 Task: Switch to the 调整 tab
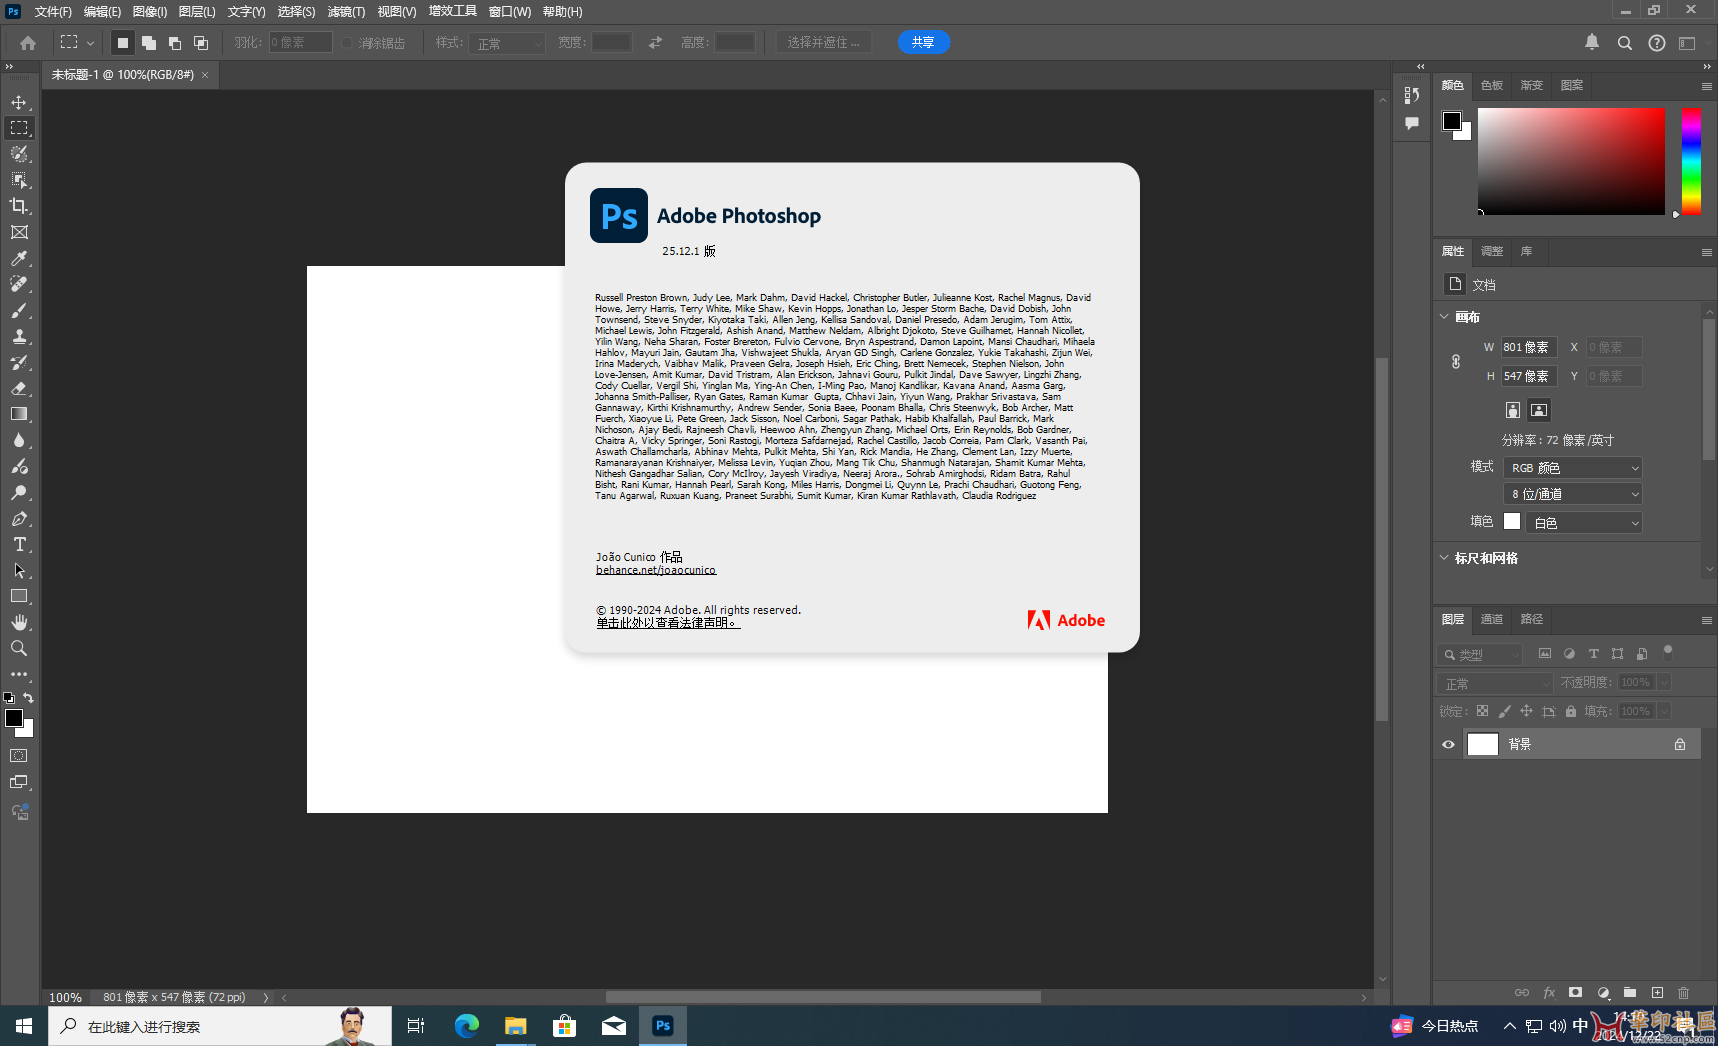[x=1492, y=252]
